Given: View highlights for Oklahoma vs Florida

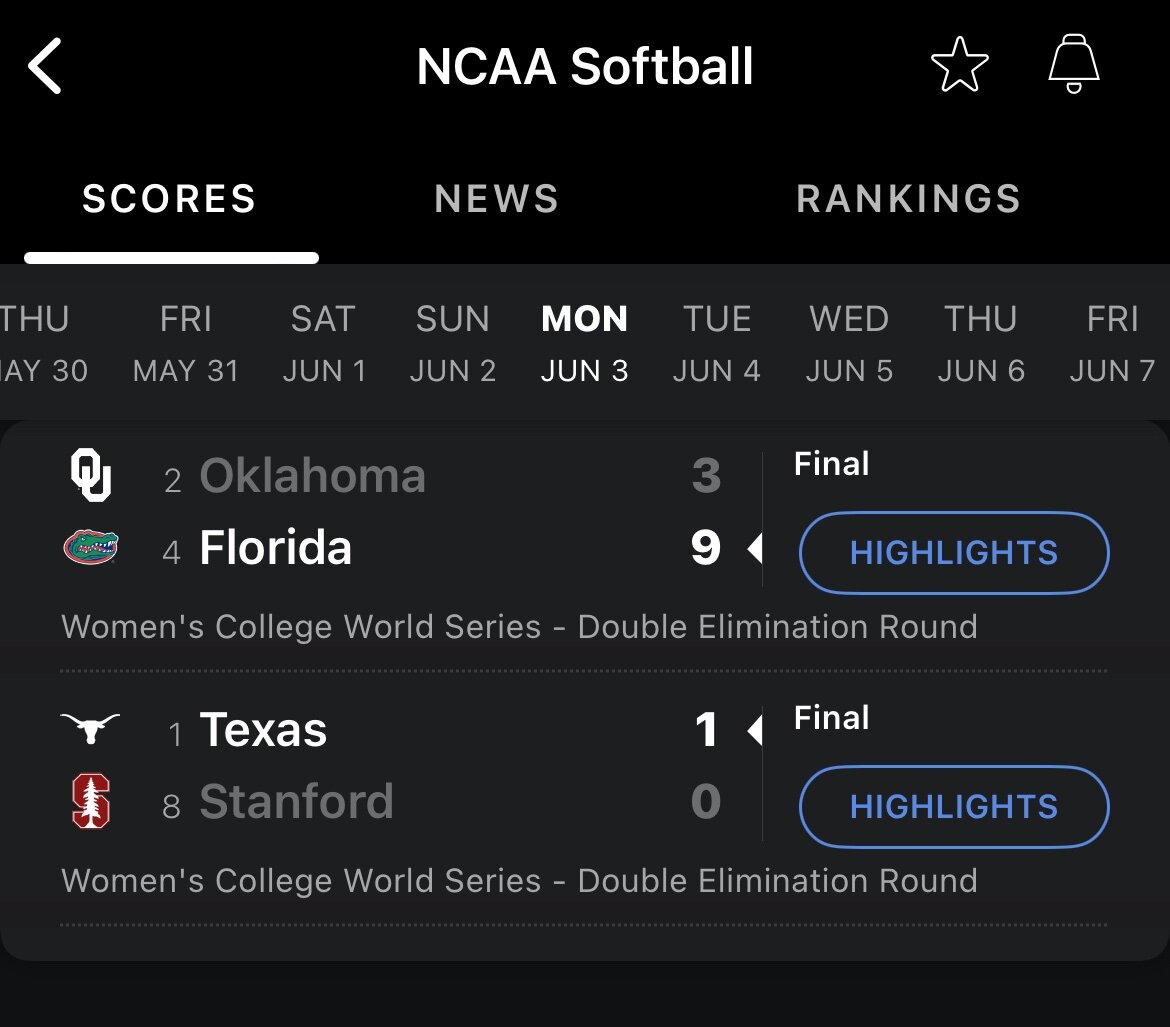Looking at the screenshot, I should click(x=954, y=553).
